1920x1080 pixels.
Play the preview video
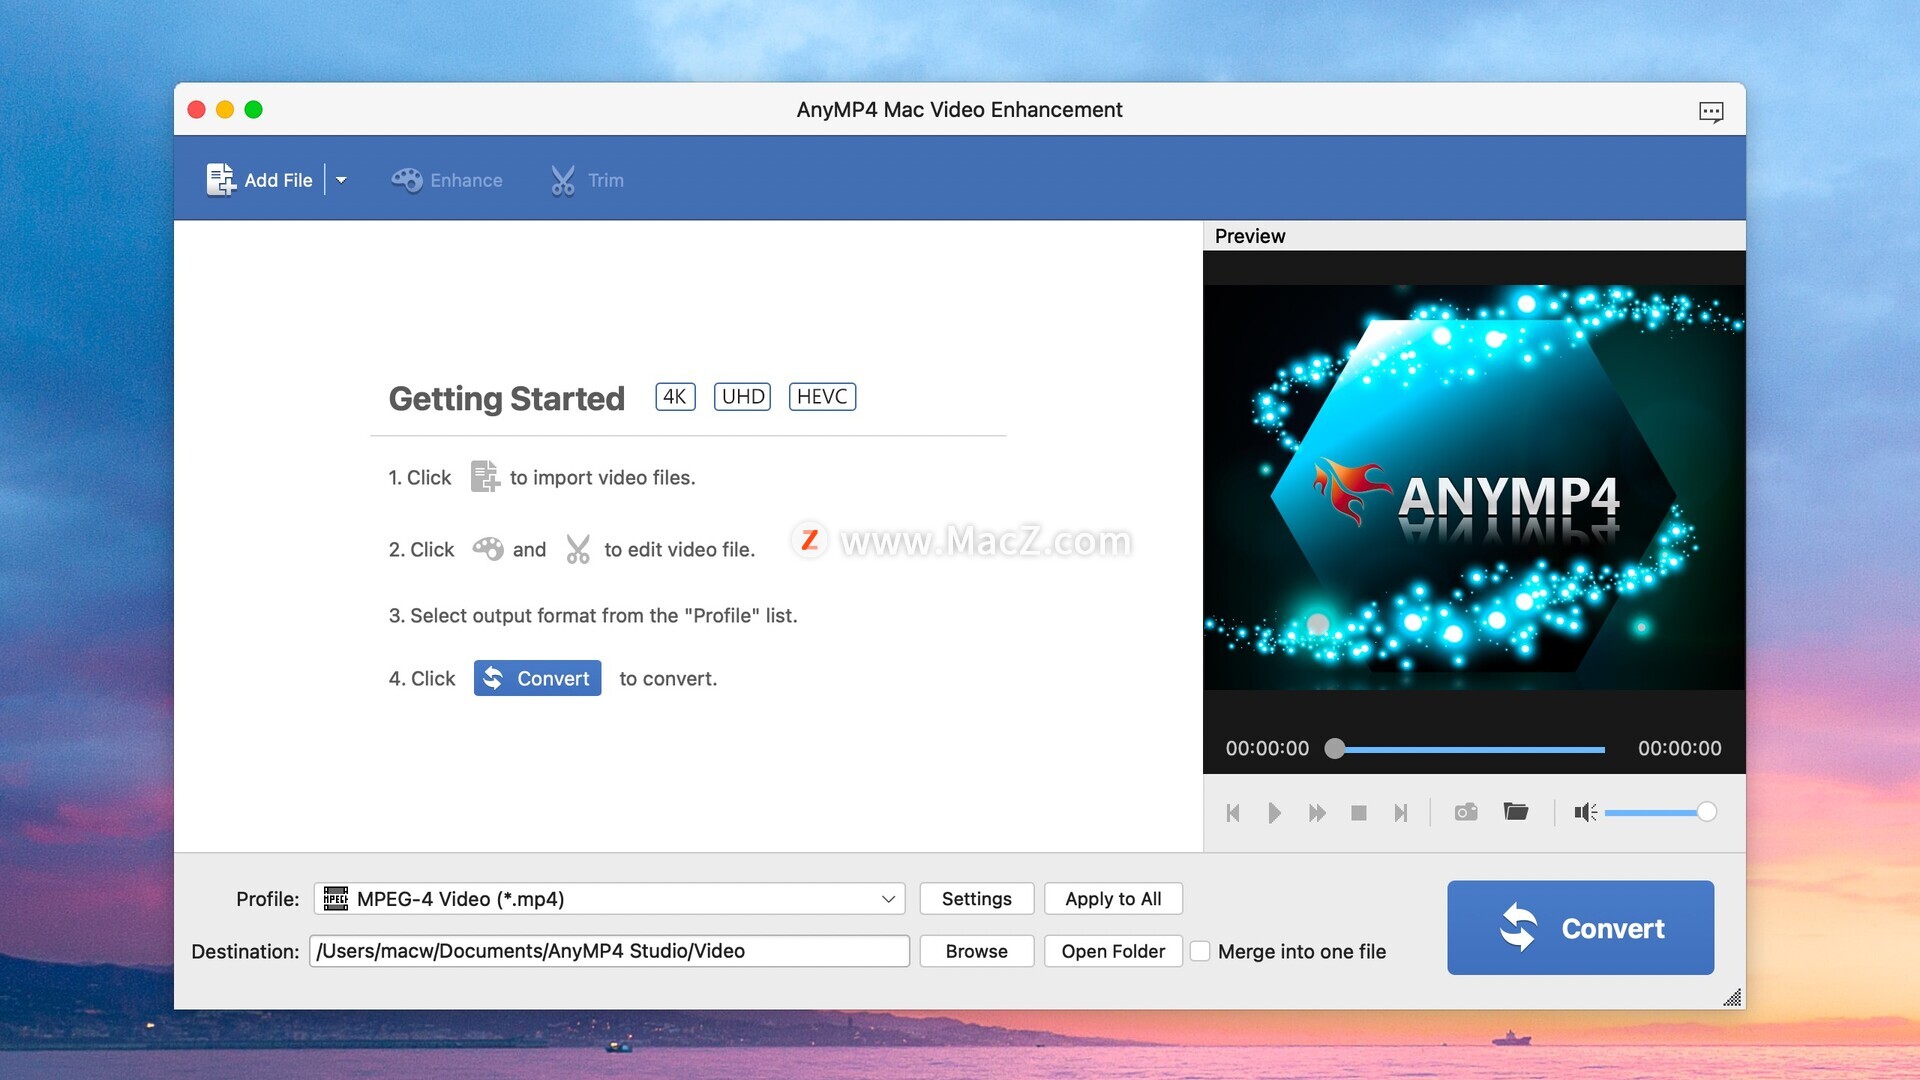point(1274,813)
